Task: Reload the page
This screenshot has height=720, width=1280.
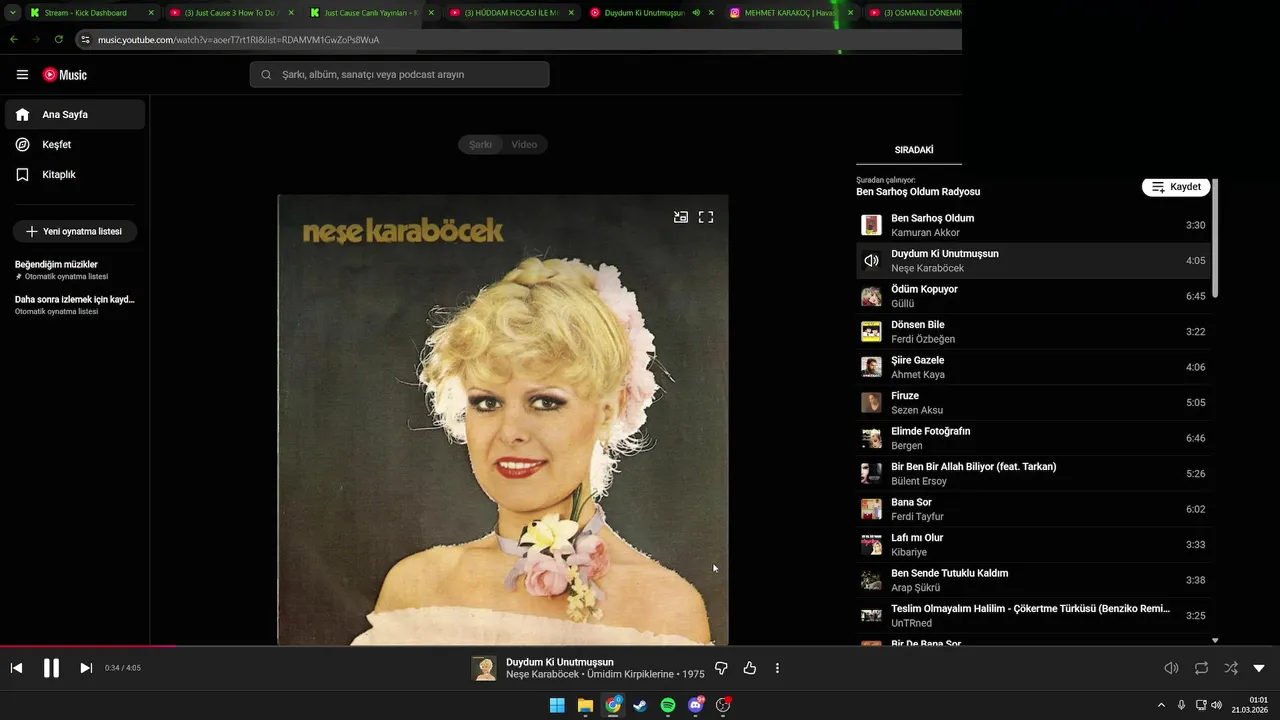Action: pos(59,39)
